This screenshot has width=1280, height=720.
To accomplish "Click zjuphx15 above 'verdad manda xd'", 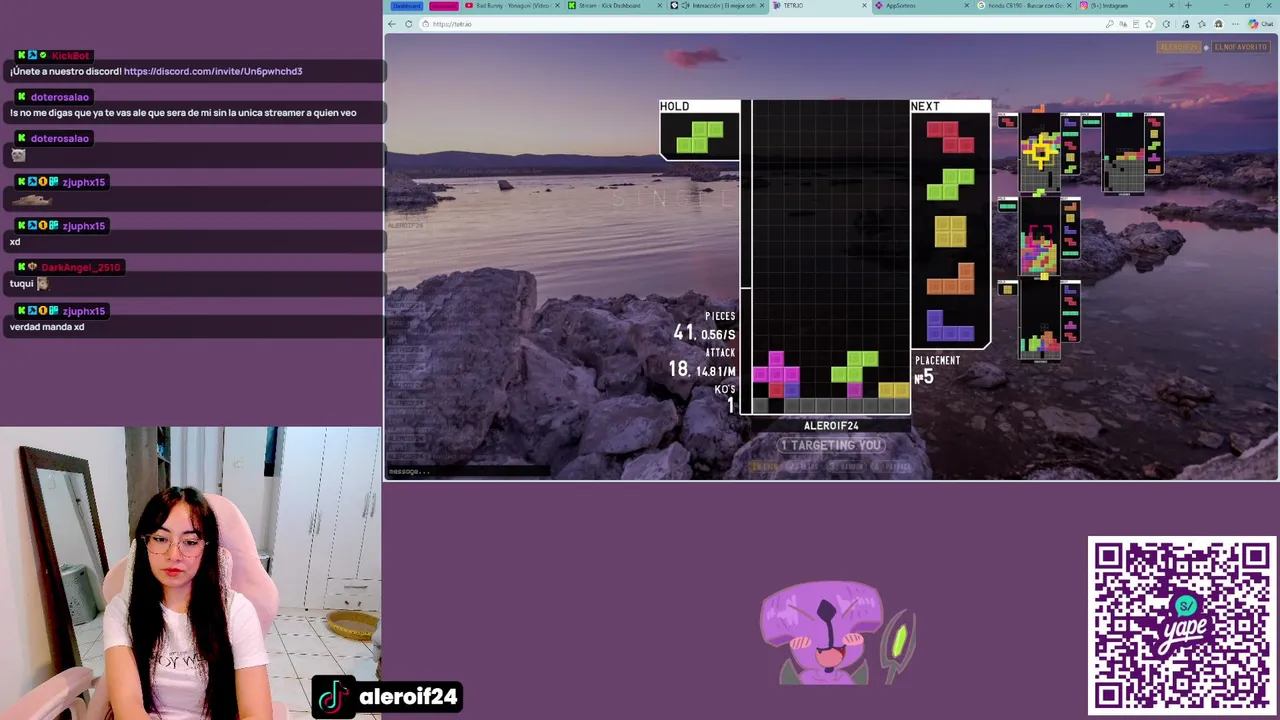I will pos(83,311).
